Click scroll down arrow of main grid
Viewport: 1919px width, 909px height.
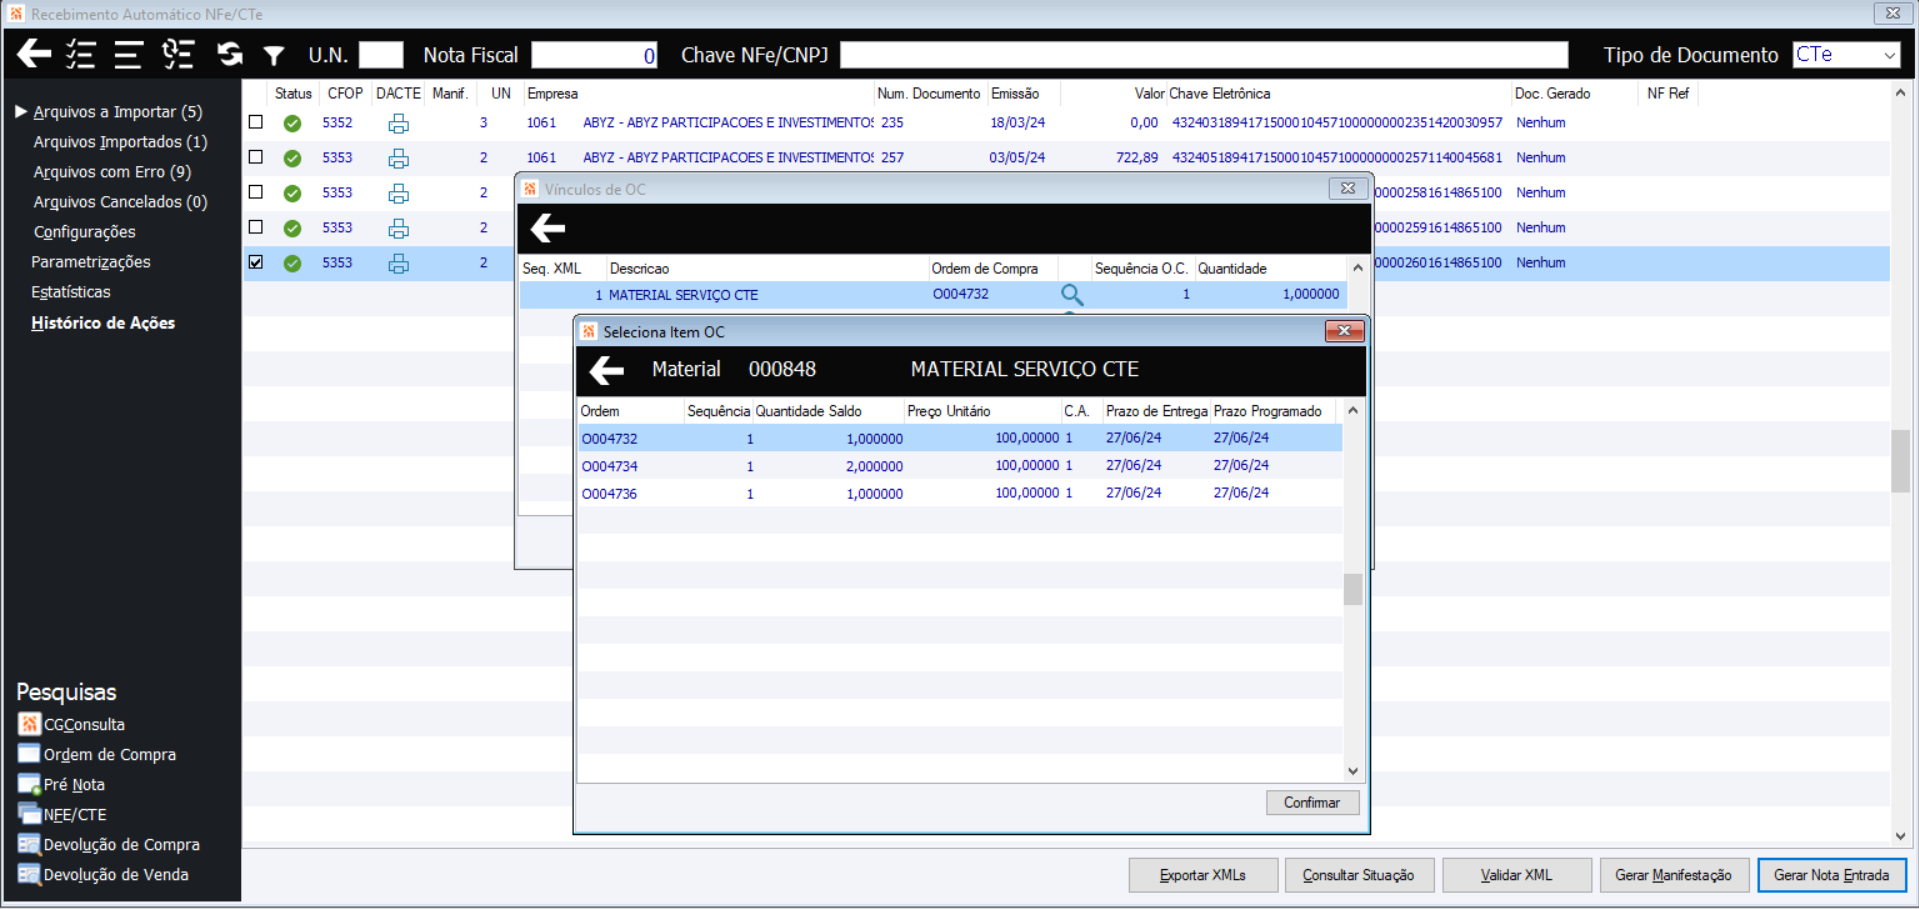click(1900, 836)
